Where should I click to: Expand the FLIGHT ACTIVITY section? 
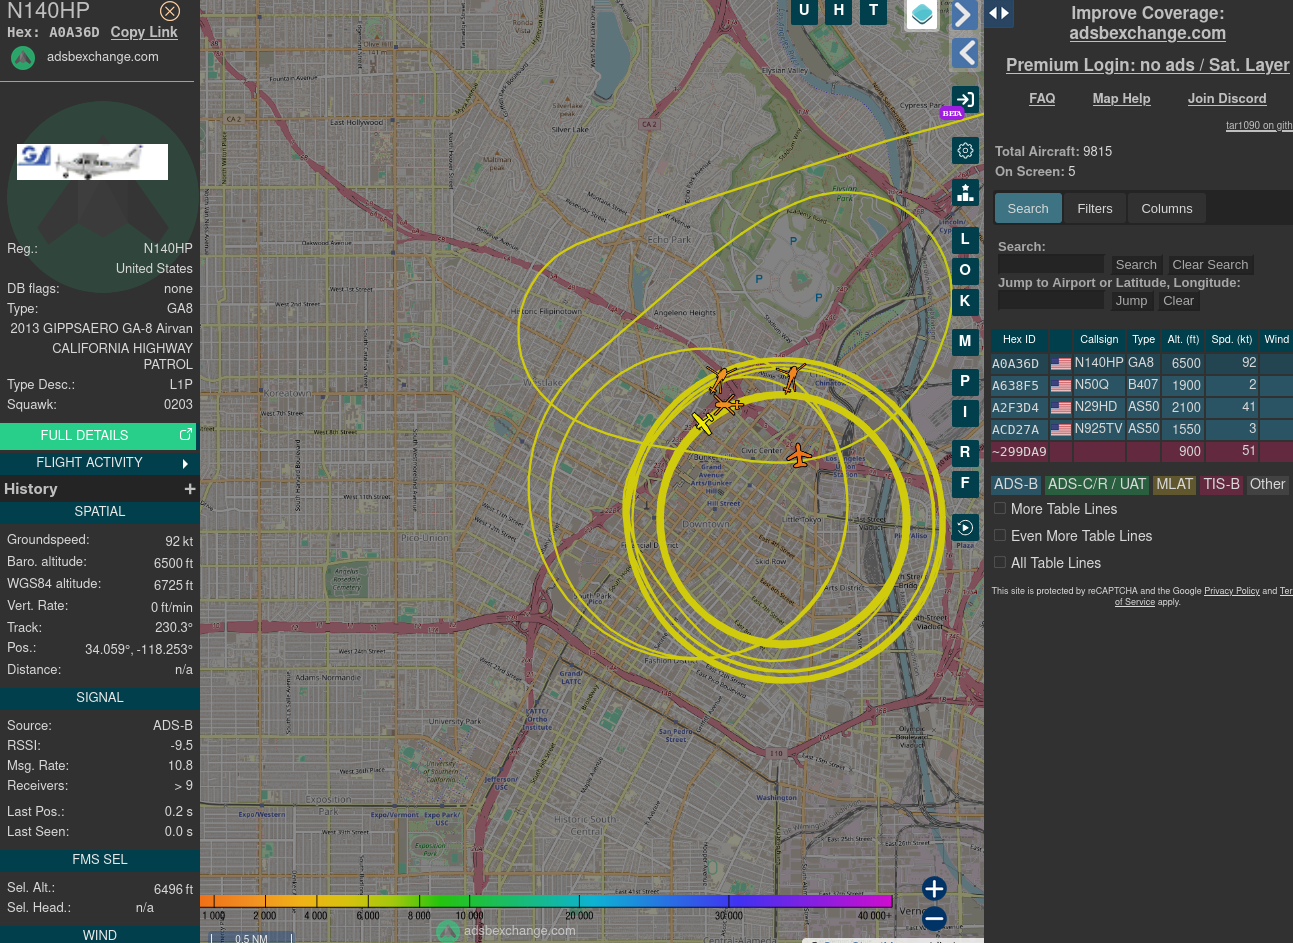tap(100, 463)
